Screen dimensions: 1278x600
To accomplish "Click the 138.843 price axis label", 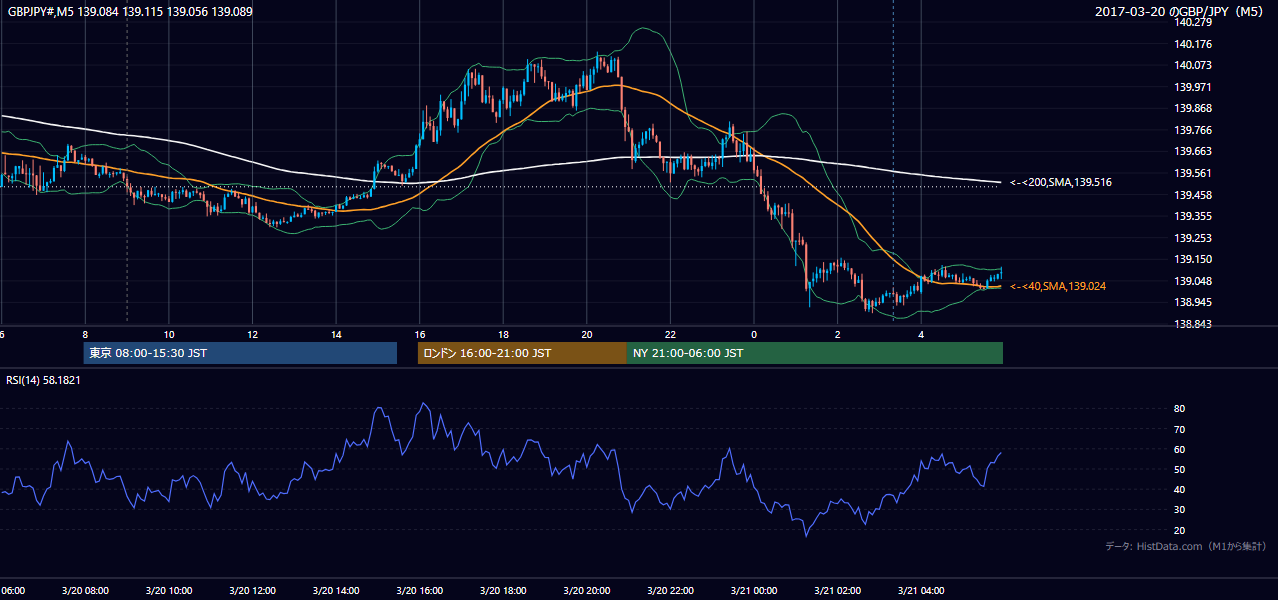I will [1194, 324].
